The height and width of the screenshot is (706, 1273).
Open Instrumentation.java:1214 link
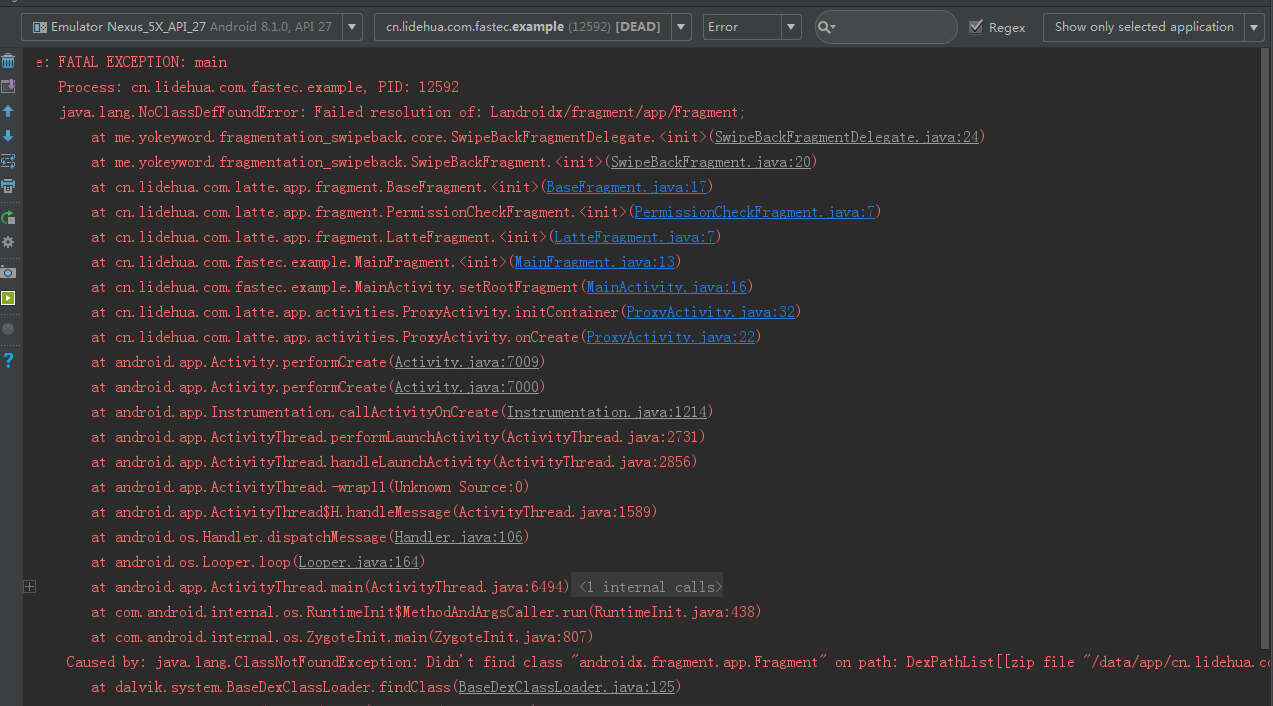click(x=606, y=412)
